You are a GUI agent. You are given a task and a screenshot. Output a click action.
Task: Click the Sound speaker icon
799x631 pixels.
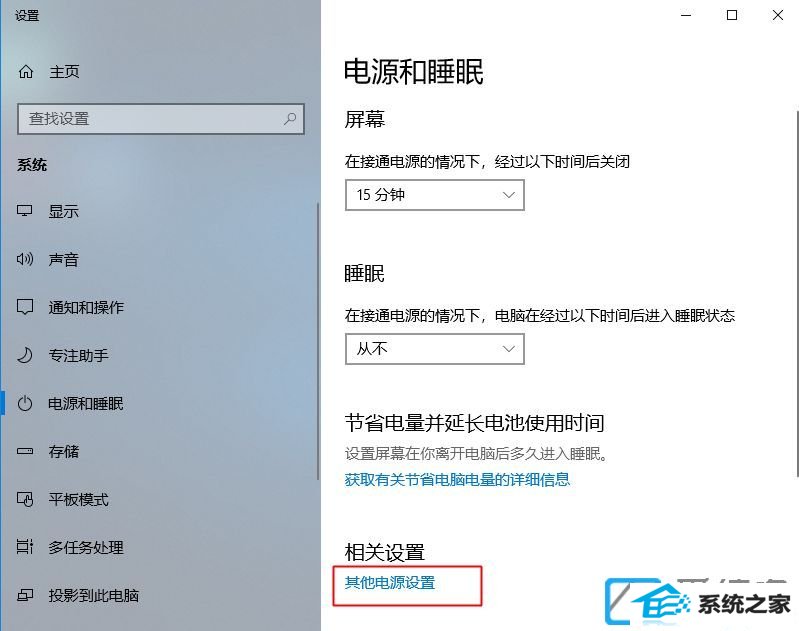pyautogui.click(x=25, y=259)
